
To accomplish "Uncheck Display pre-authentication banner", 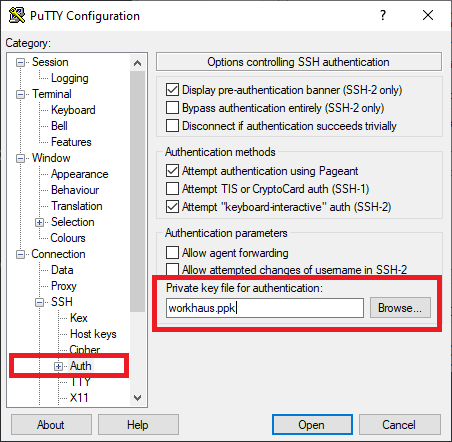I will [x=172, y=90].
